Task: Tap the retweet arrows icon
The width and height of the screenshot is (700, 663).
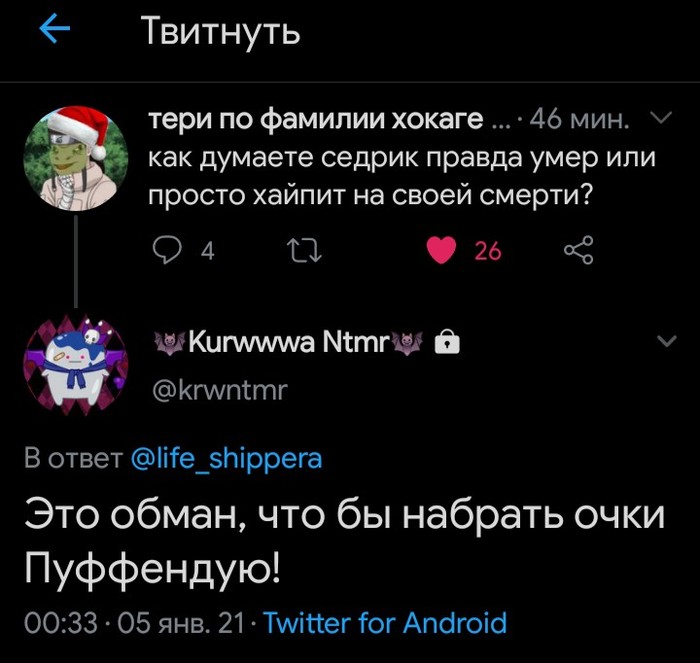Action: coord(304,250)
